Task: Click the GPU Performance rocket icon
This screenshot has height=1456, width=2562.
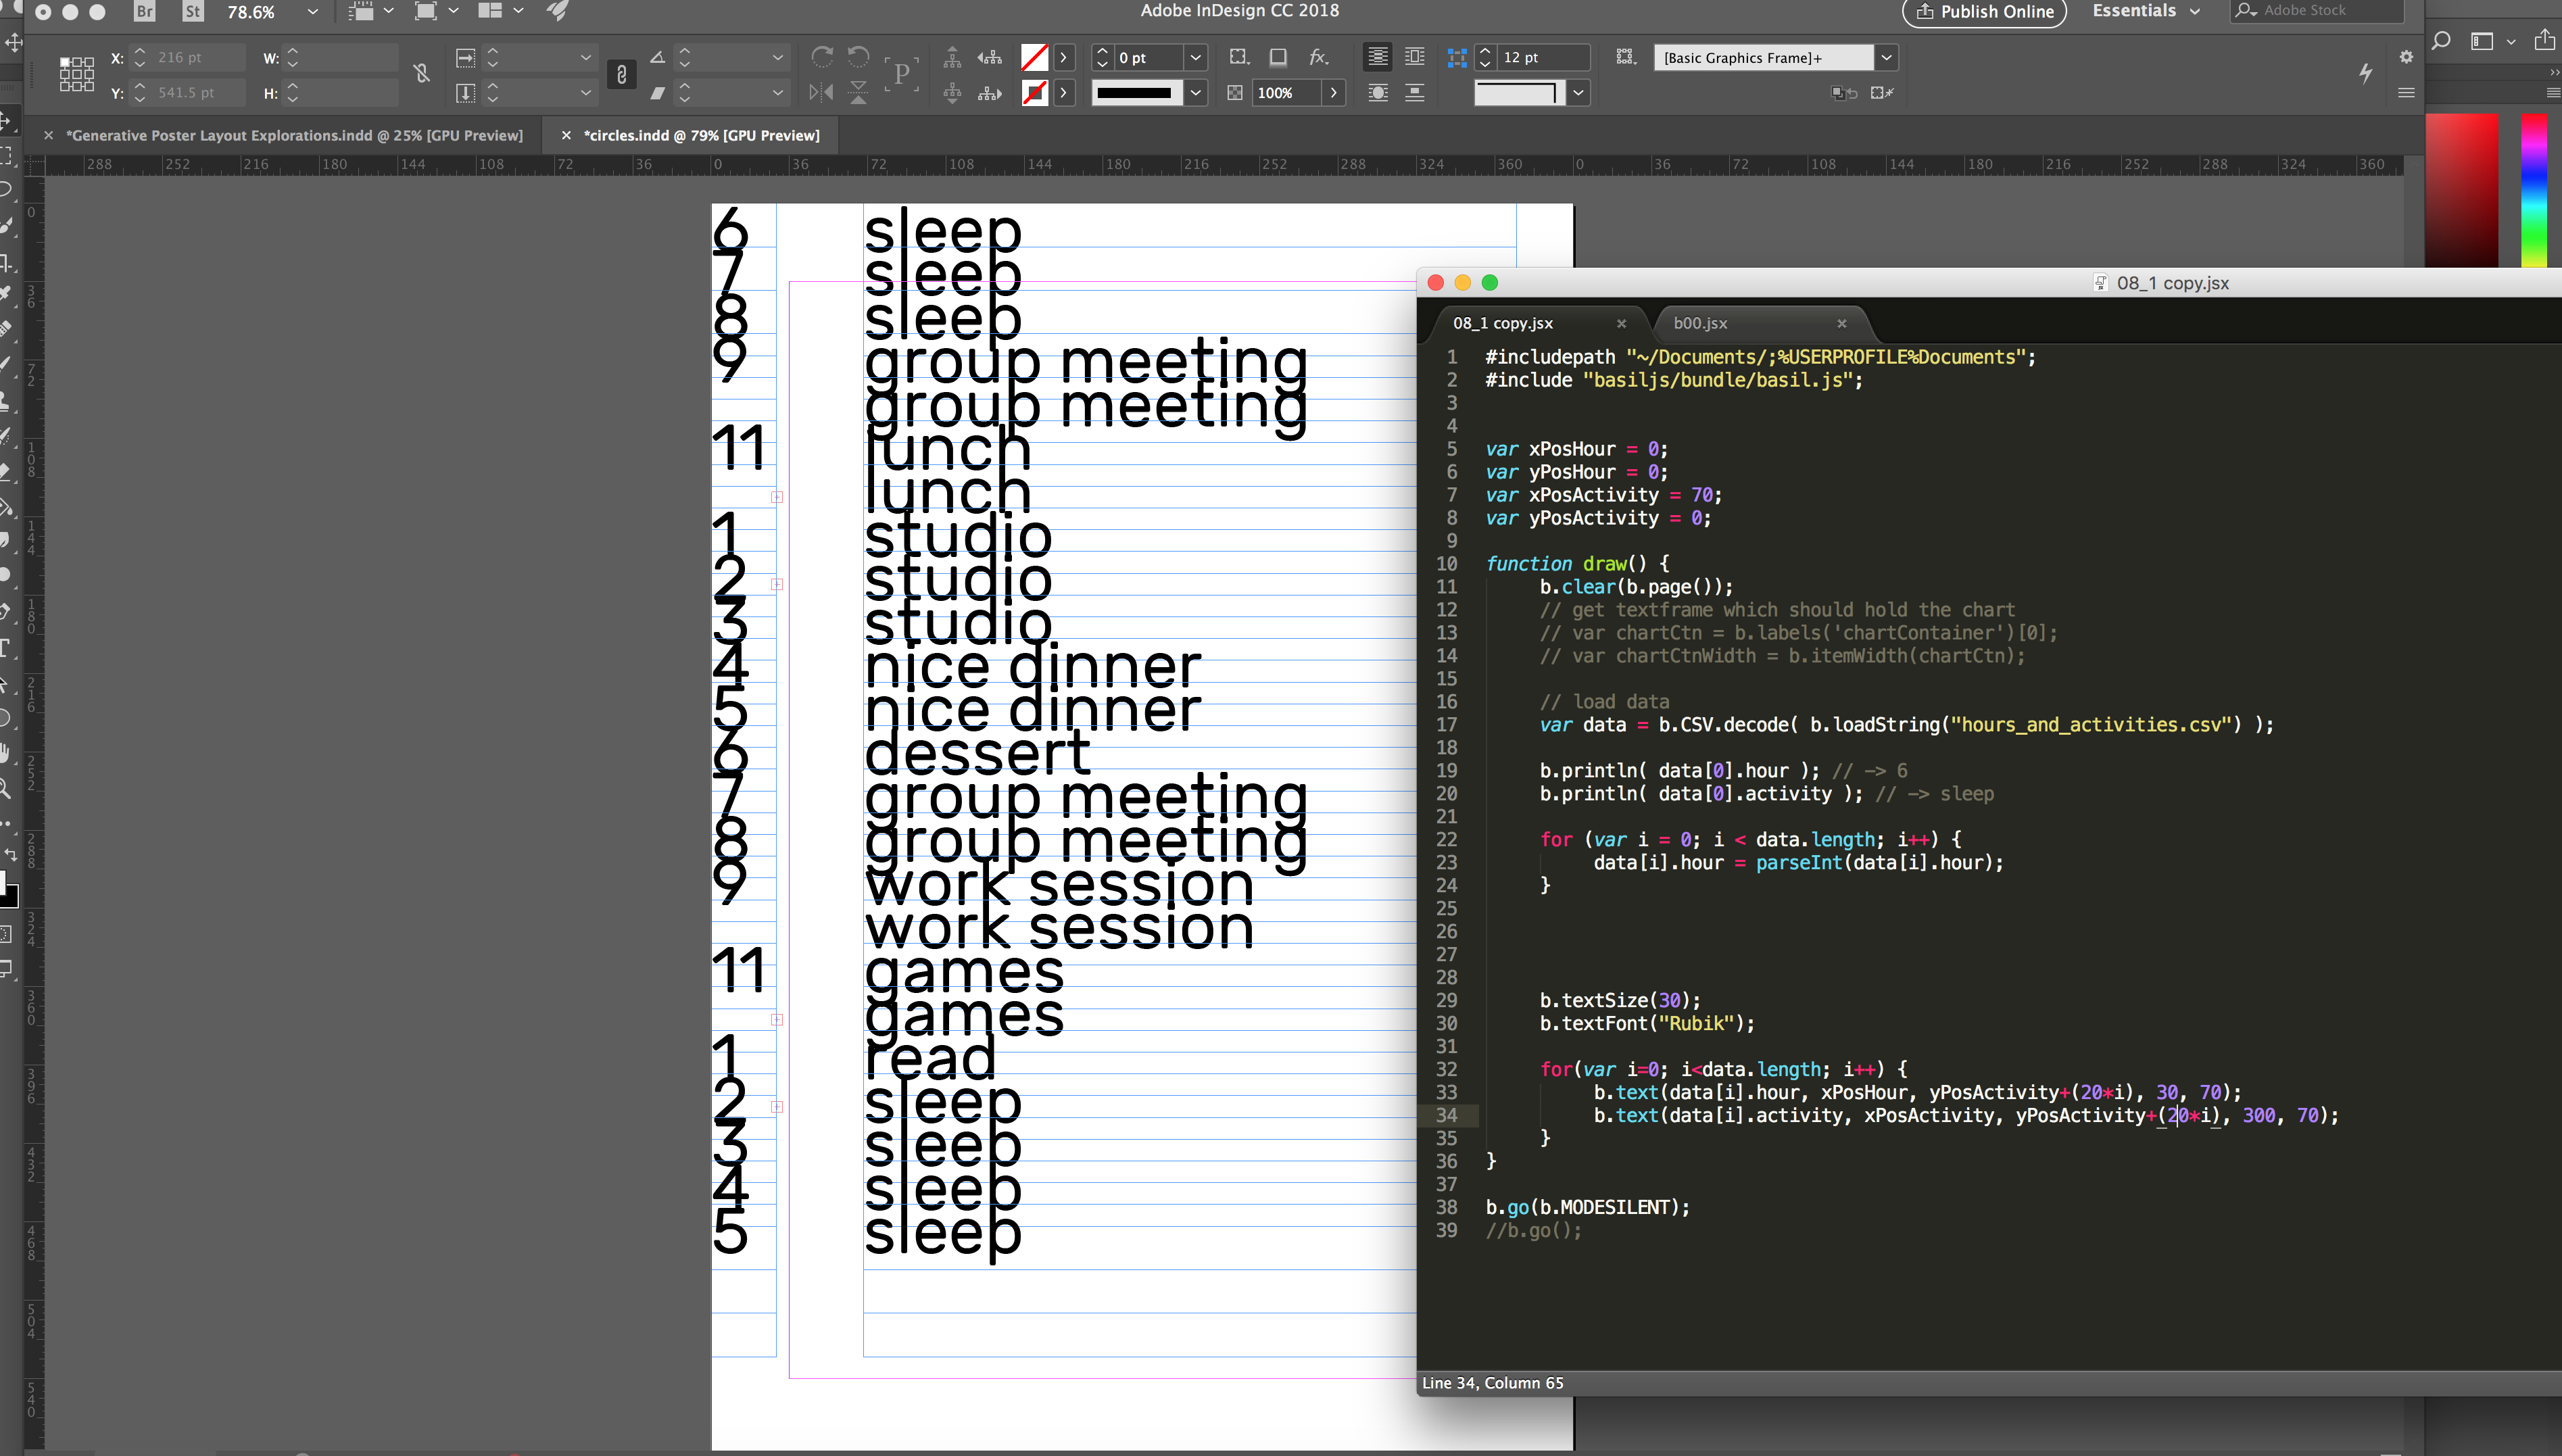Action: point(557,11)
